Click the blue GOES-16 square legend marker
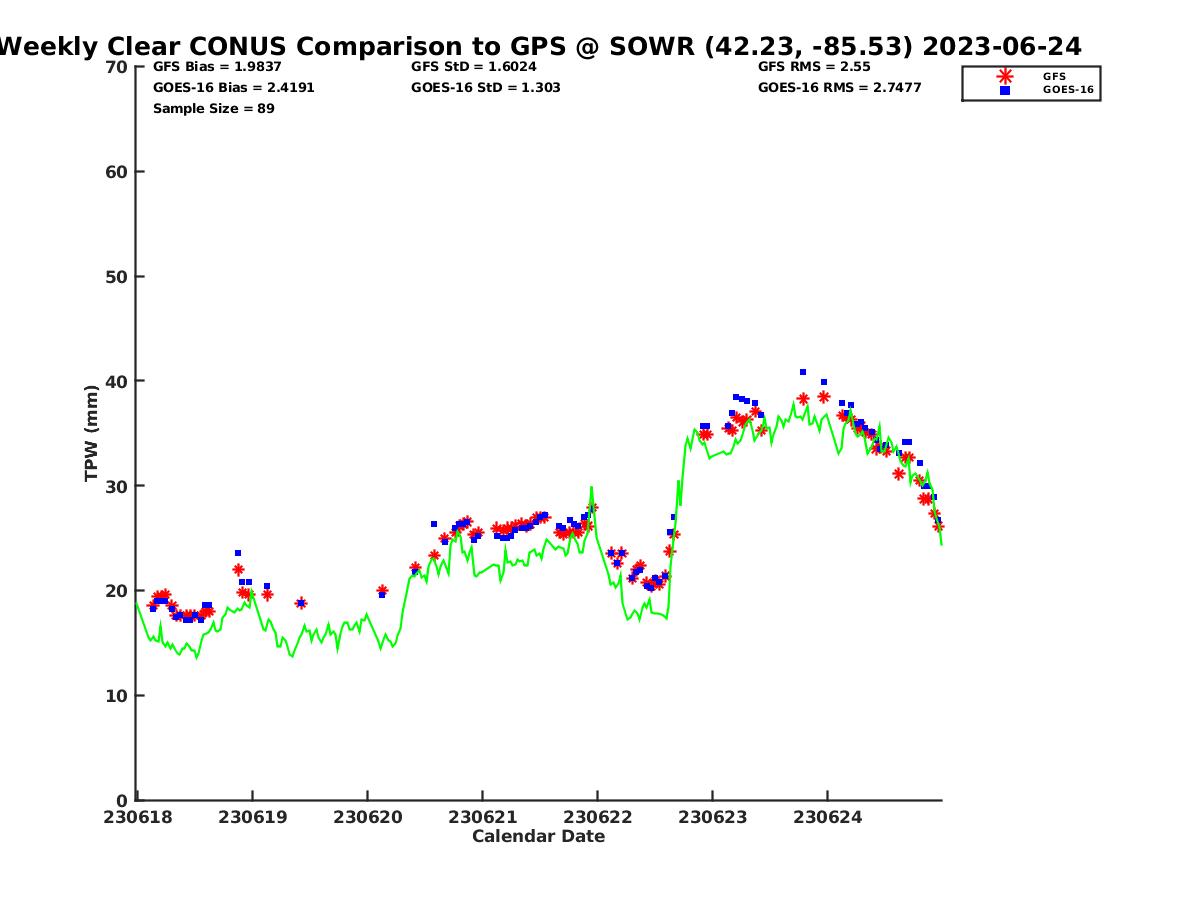1200x900 pixels. tap(1005, 90)
